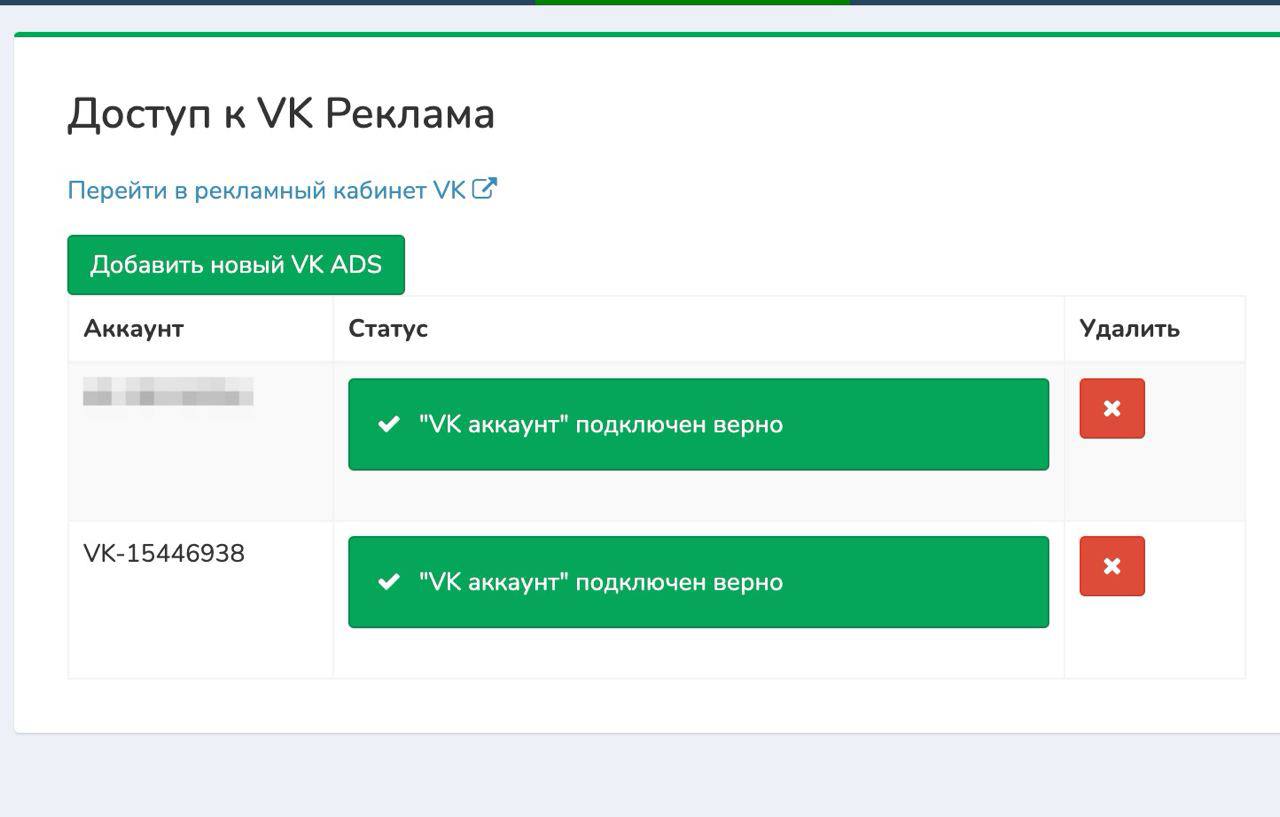Click the external link icon after VK link
The height and width of the screenshot is (817, 1280).
484,189
